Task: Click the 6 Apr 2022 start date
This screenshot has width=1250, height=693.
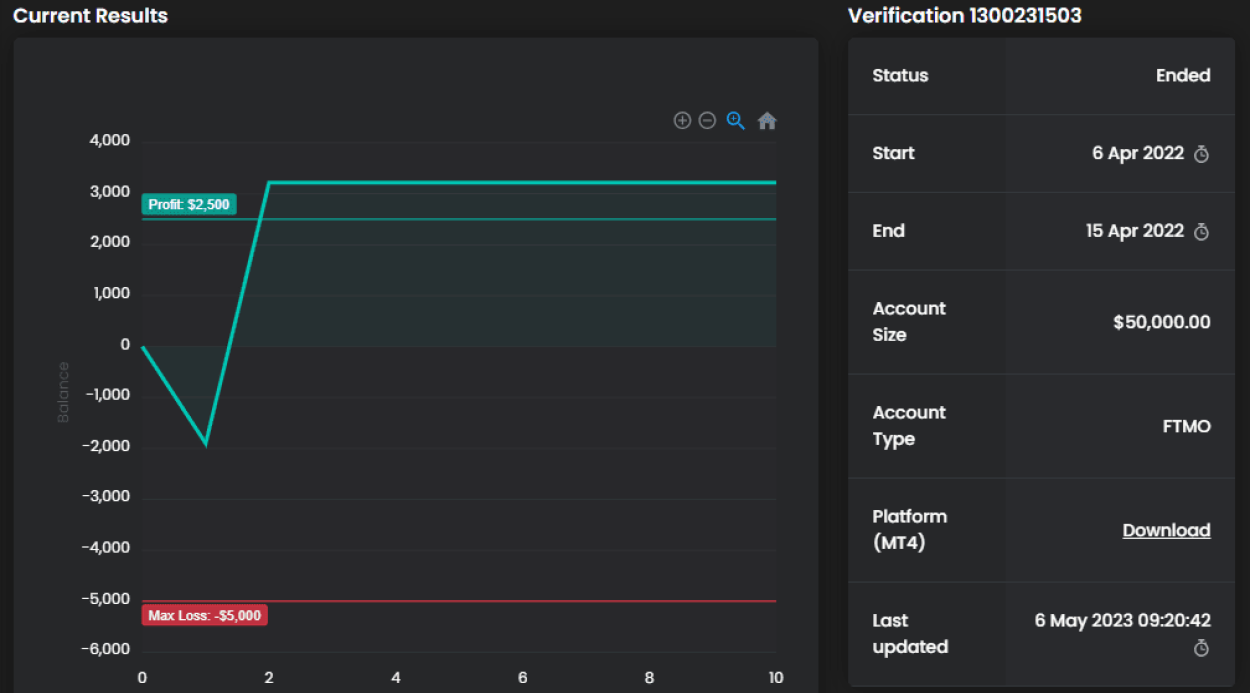Action: [x=1137, y=153]
